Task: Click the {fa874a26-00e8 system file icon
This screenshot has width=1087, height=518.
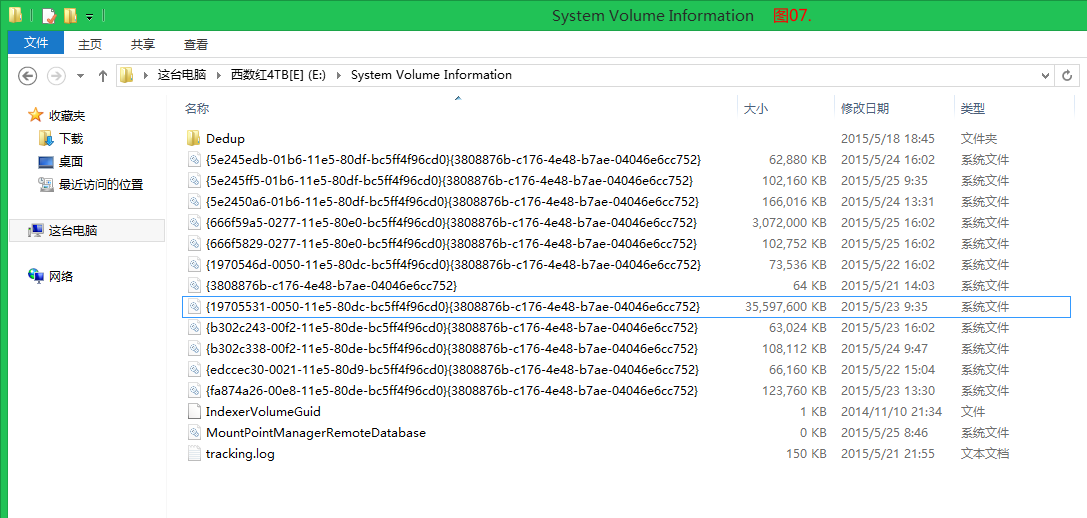Action: pyautogui.click(x=194, y=390)
